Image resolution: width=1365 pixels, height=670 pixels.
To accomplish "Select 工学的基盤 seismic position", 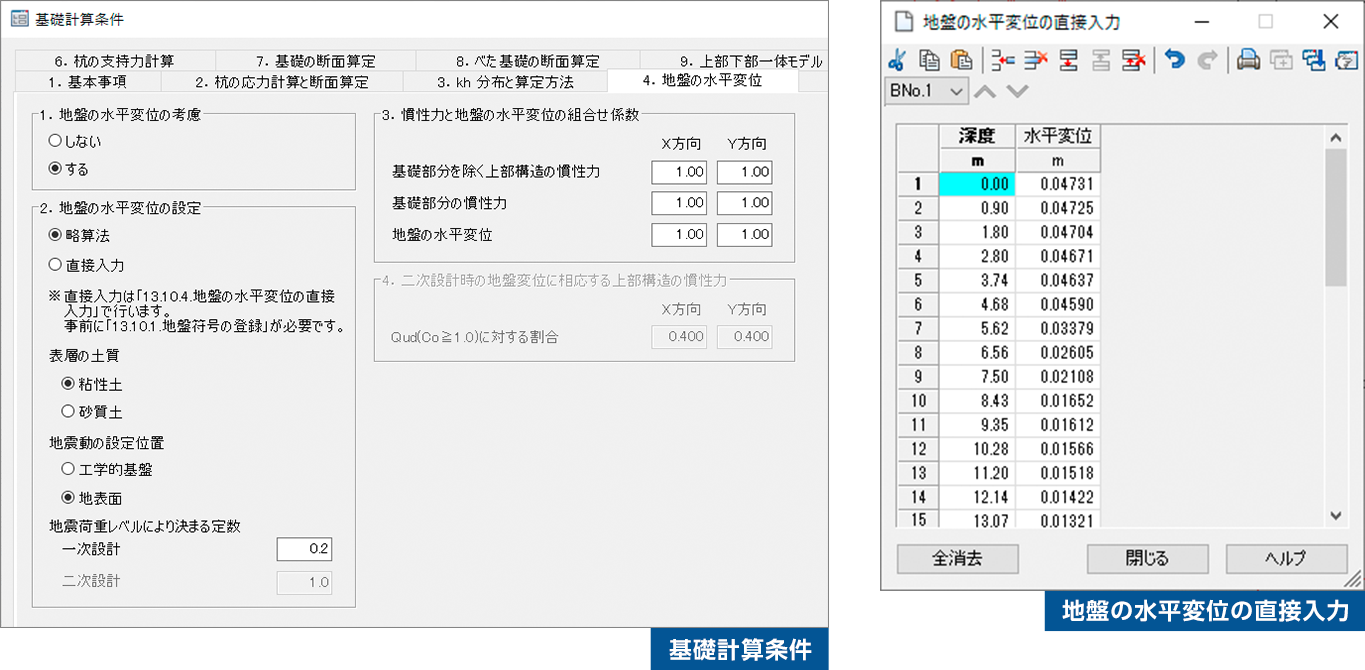I will [x=107, y=468].
